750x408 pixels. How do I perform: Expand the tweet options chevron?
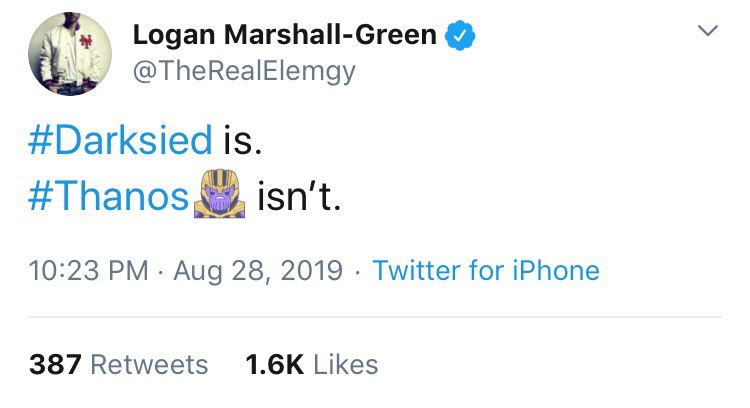pyautogui.click(x=707, y=32)
